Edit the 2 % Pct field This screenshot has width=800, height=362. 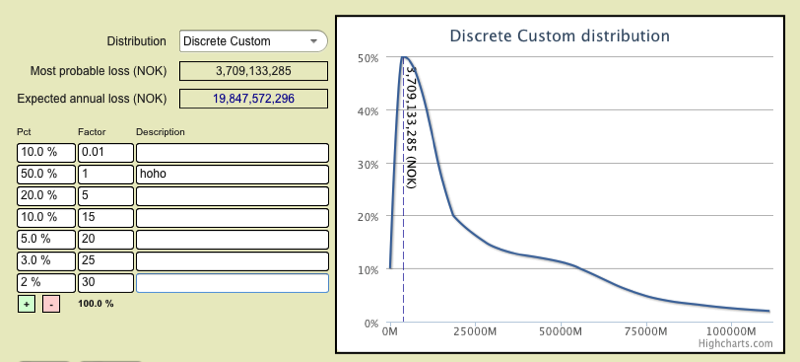(46, 283)
